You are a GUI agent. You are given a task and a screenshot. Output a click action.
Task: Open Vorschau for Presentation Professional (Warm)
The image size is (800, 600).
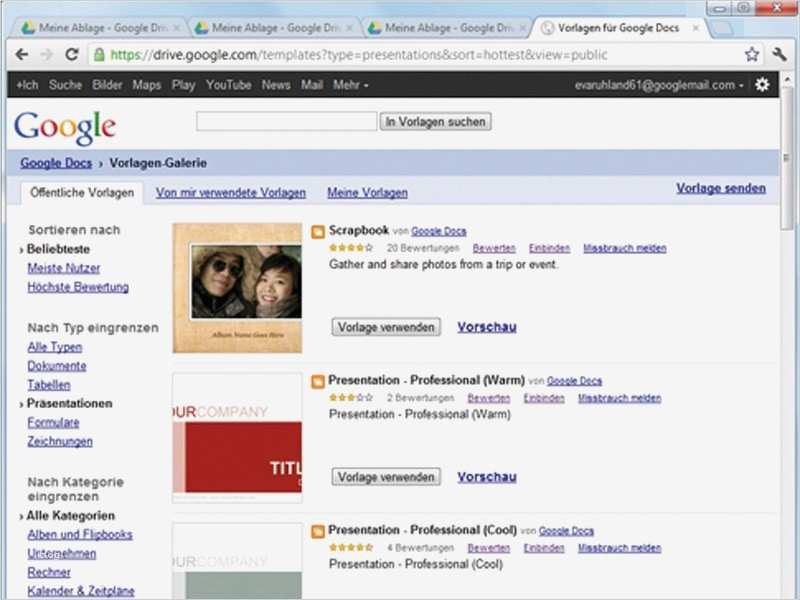point(487,477)
